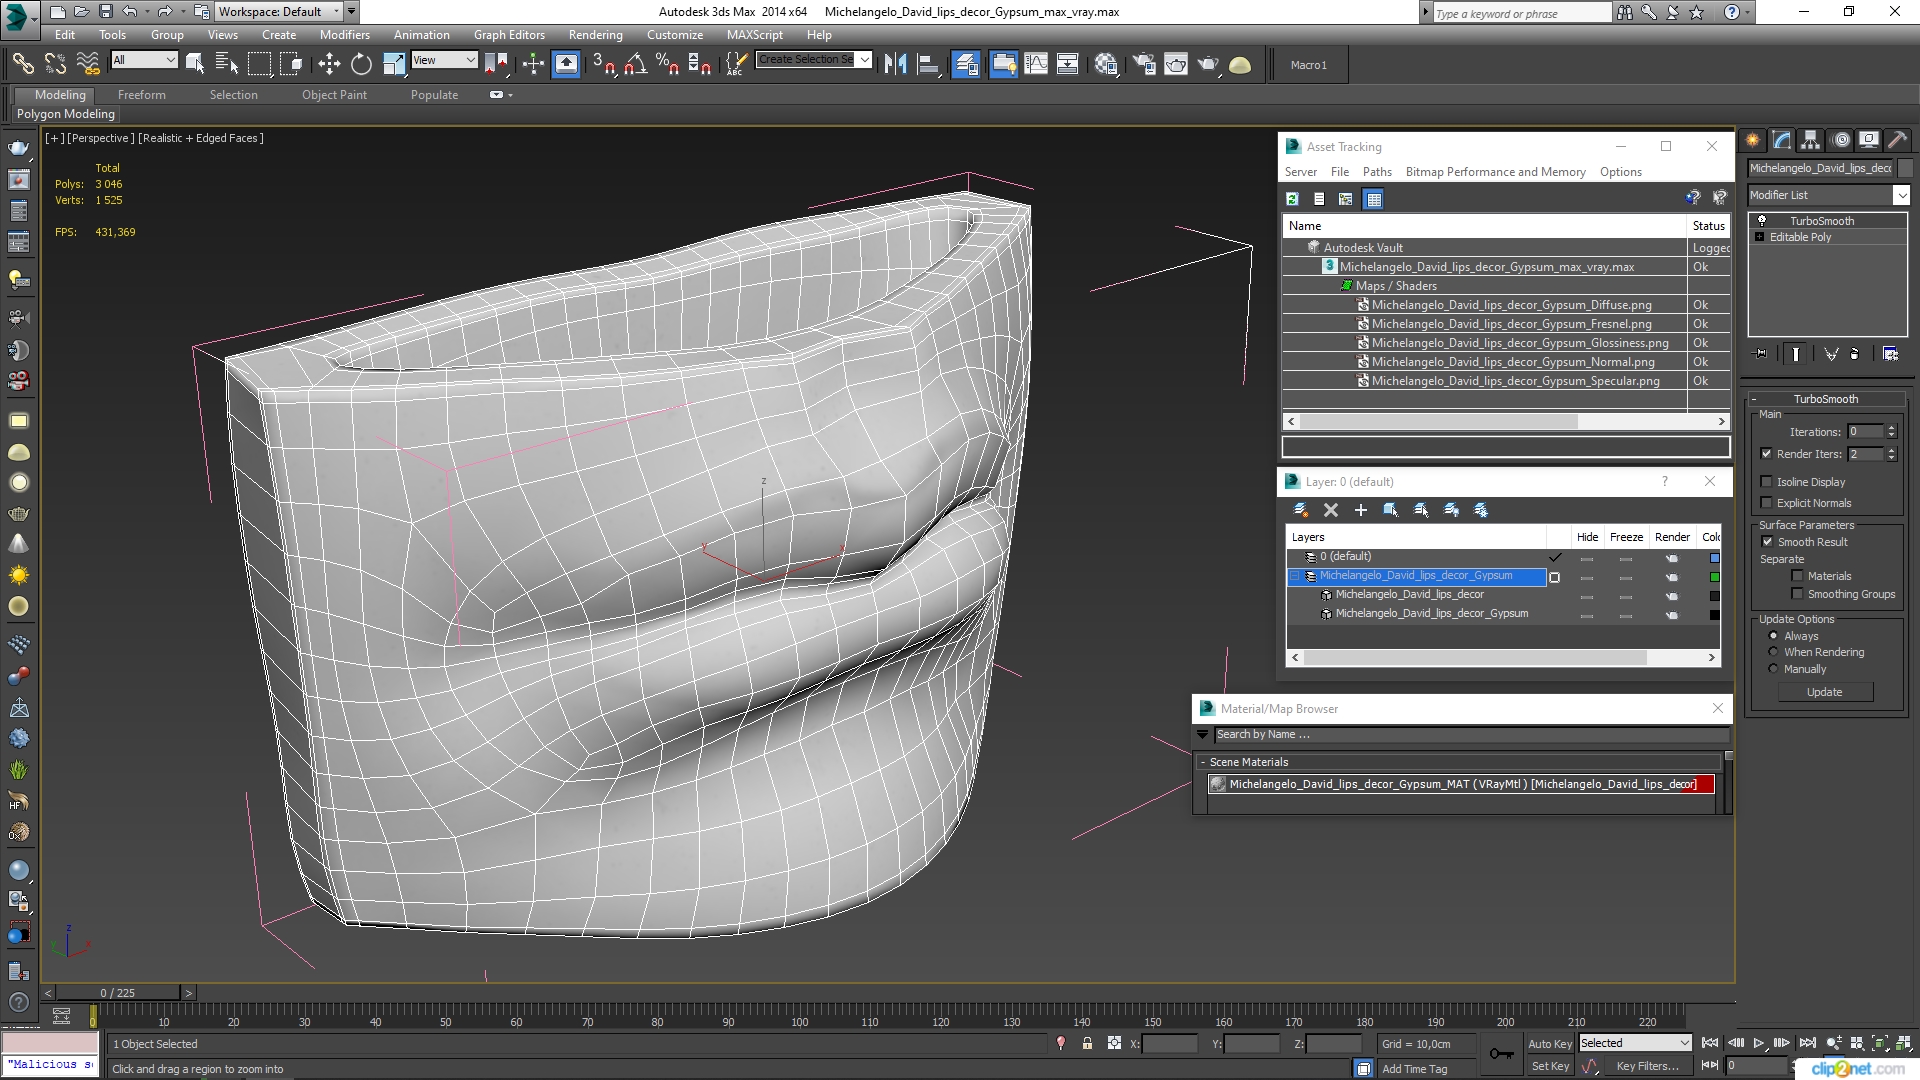Screen dimensions: 1920x1080
Task: Collapse the Scene Materials group
Action: tap(1203, 762)
